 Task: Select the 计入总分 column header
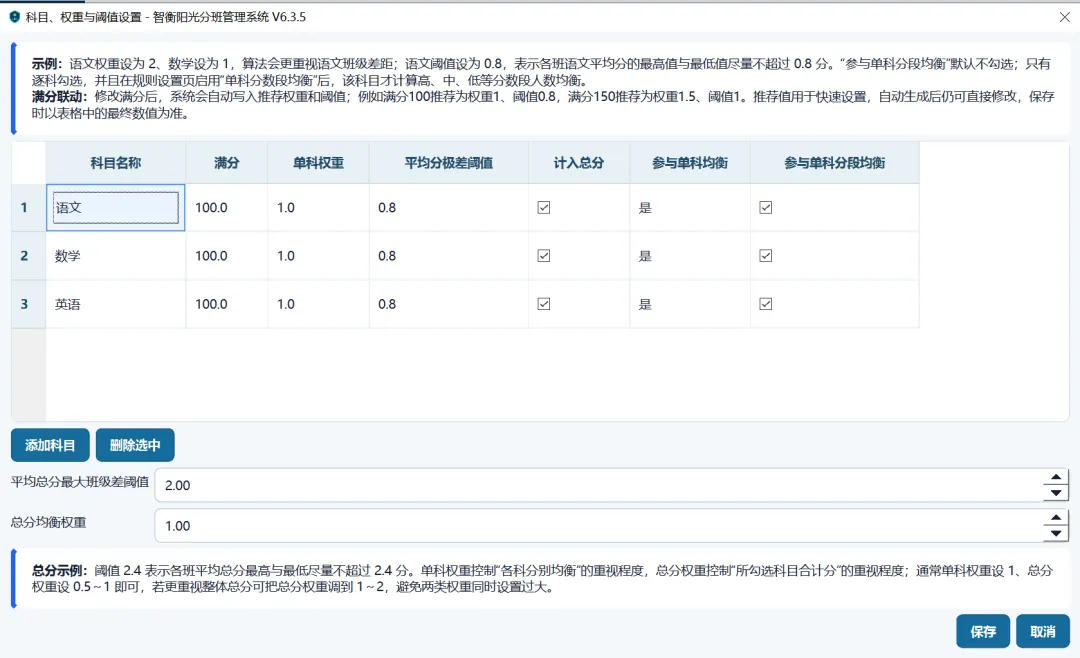click(x=579, y=163)
